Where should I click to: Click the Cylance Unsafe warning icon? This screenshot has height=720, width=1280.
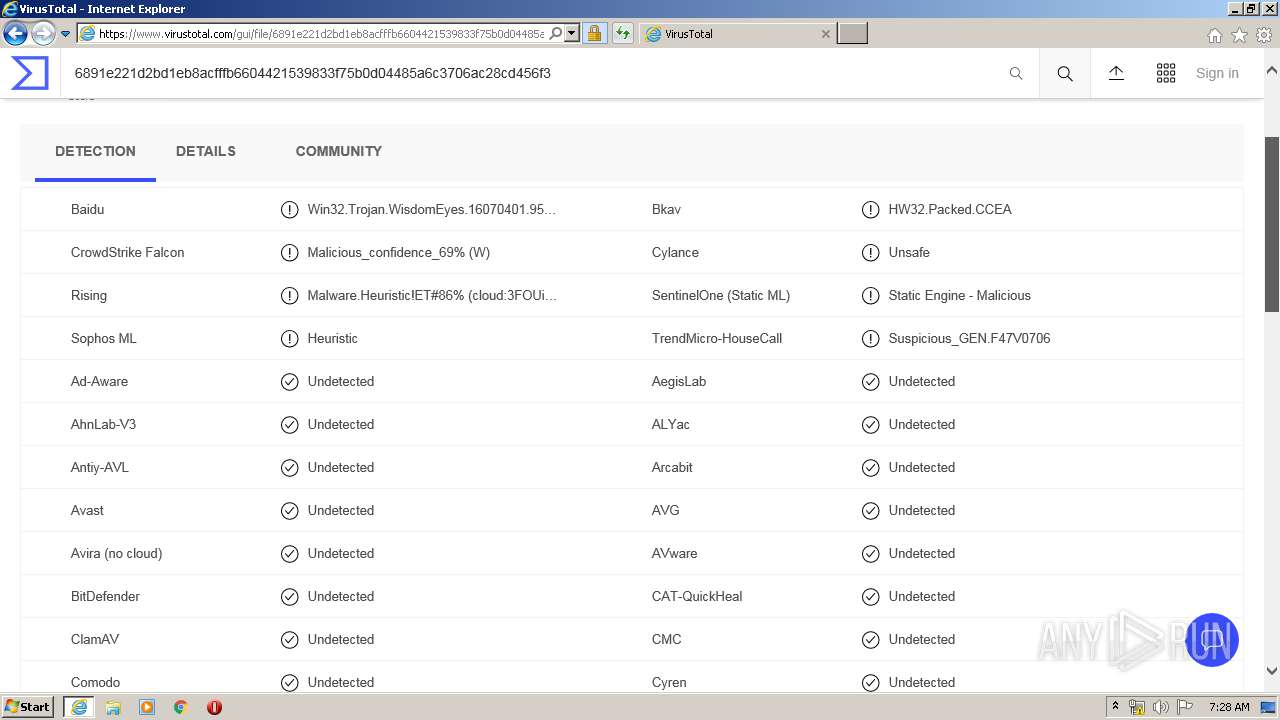coord(871,253)
